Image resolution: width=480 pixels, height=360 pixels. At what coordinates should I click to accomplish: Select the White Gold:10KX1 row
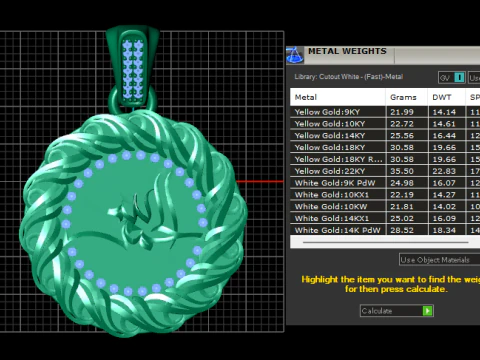point(385,195)
